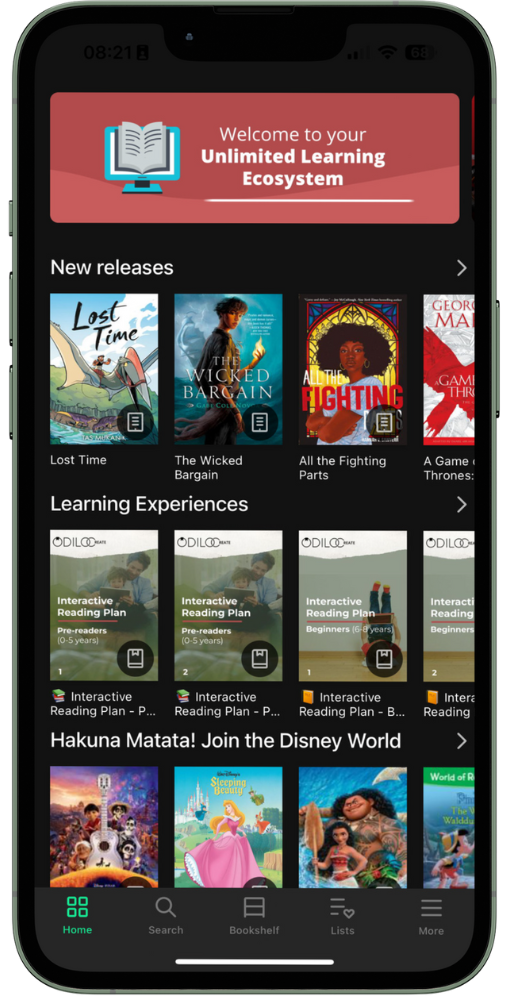Tap the 08:21 clock in status bar
Viewport: 516px width, 1000px height.
click(107, 53)
